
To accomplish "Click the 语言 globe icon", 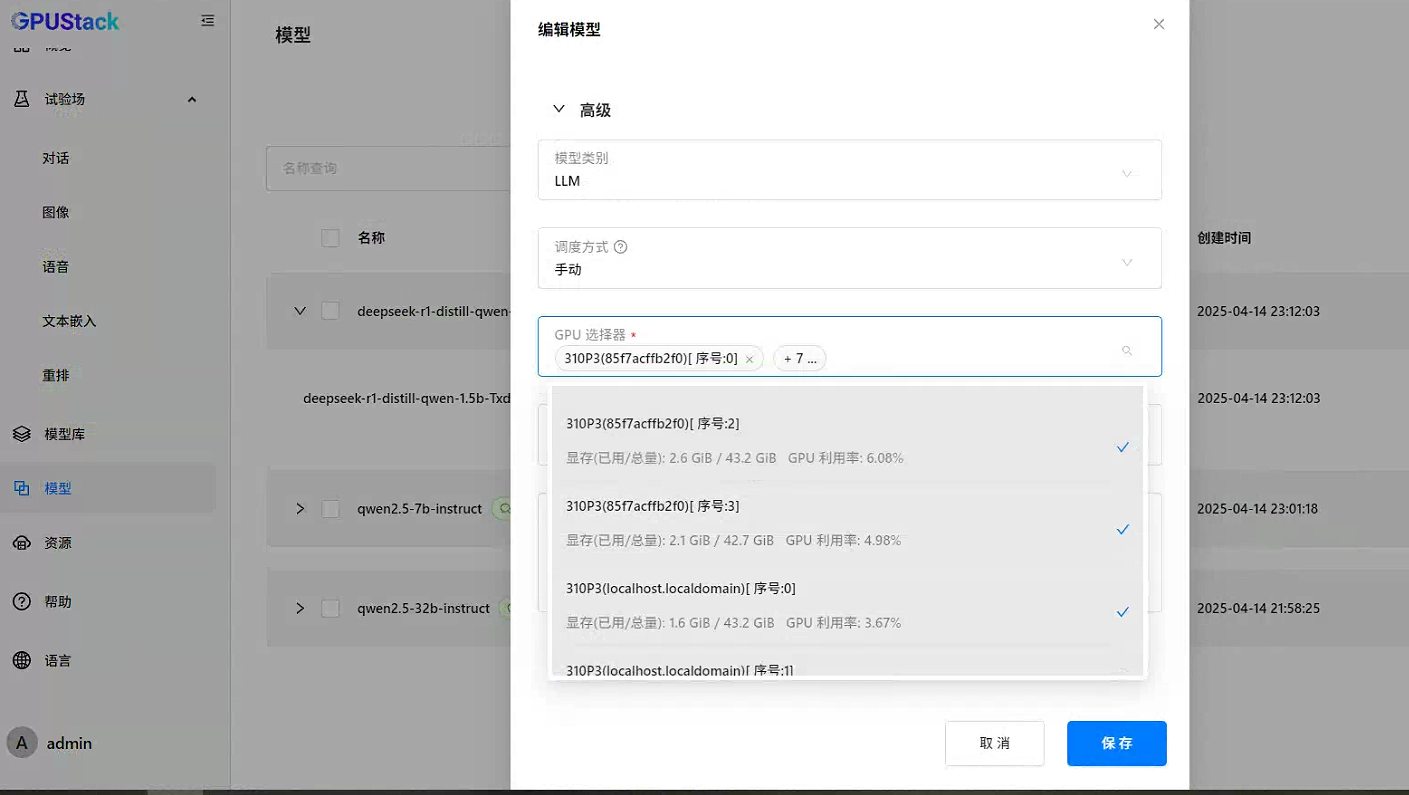I will 21,661.
